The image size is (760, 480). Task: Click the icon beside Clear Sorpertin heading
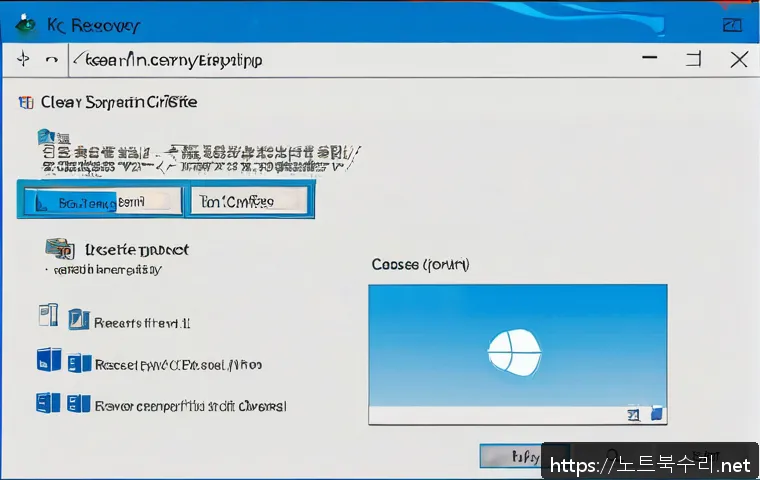coord(26,102)
